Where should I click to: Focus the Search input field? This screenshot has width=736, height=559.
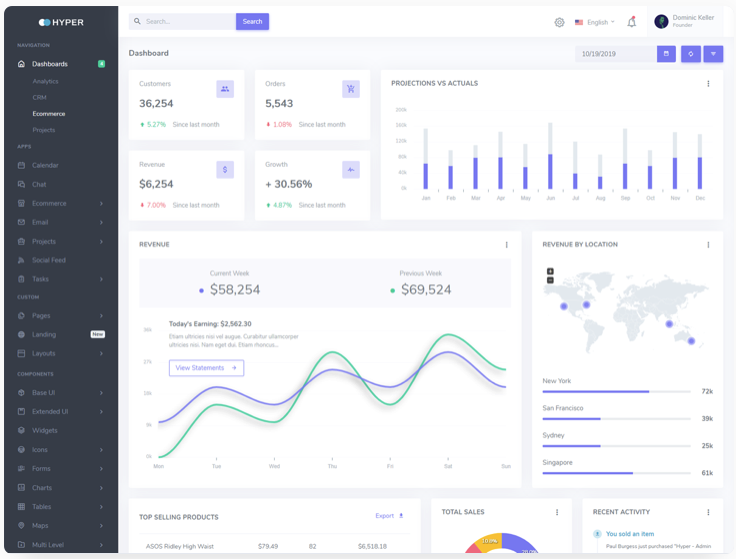[182, 22]
